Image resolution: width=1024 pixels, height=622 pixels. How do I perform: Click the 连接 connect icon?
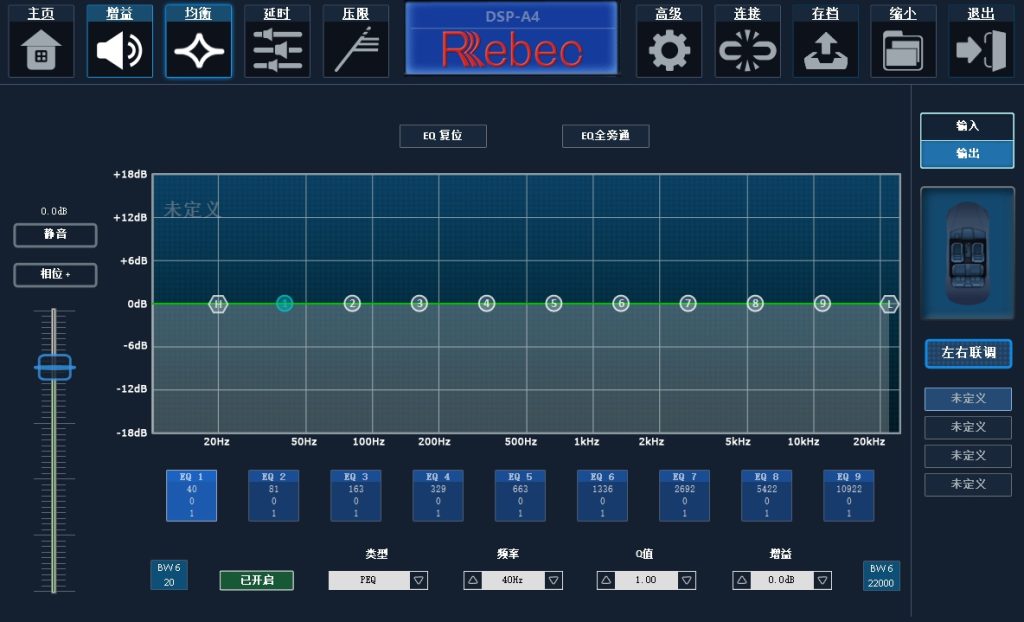pos(747,41)
